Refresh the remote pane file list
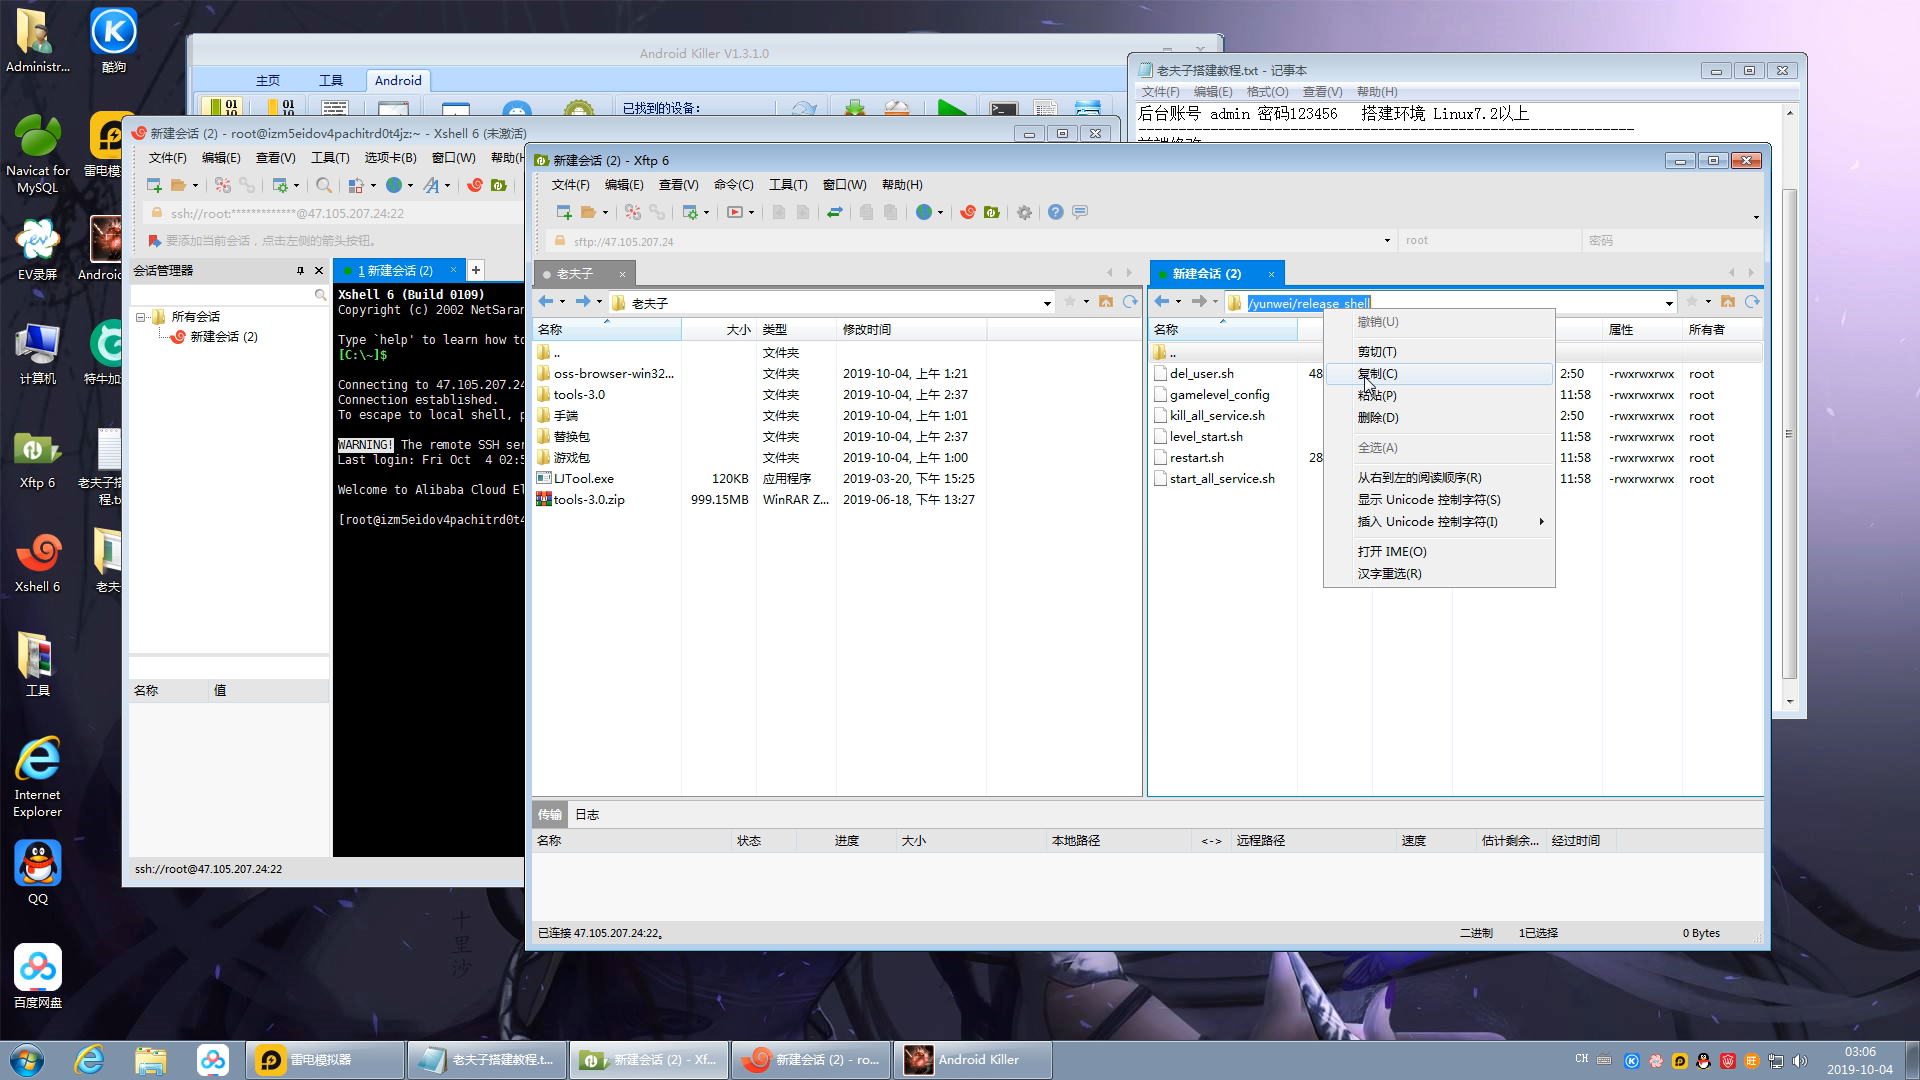 (x=1752, y=302)
